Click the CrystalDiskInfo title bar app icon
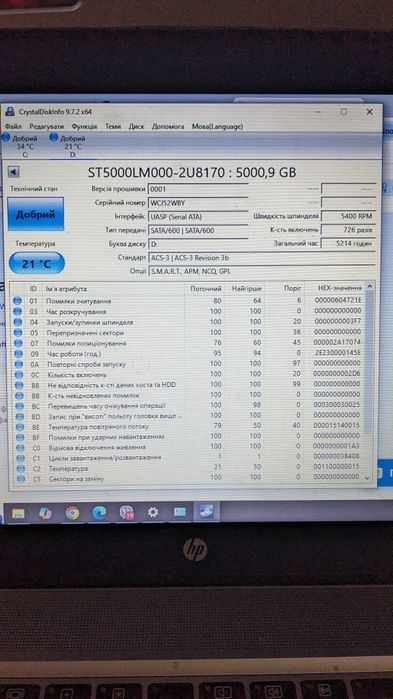Viewport: 393px width, 699px height. [10, 112]
